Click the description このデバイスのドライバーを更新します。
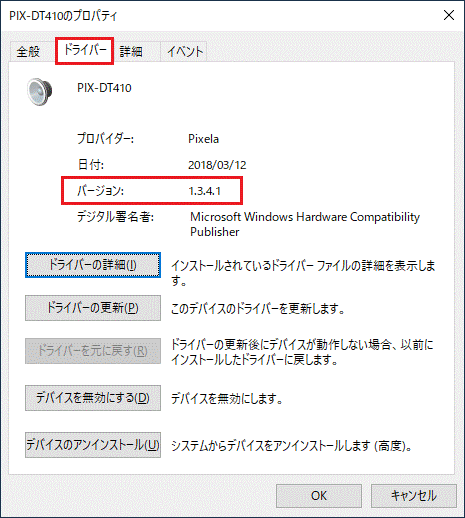The width and height of the screenshot is (465, 518). tap(258, 309)
